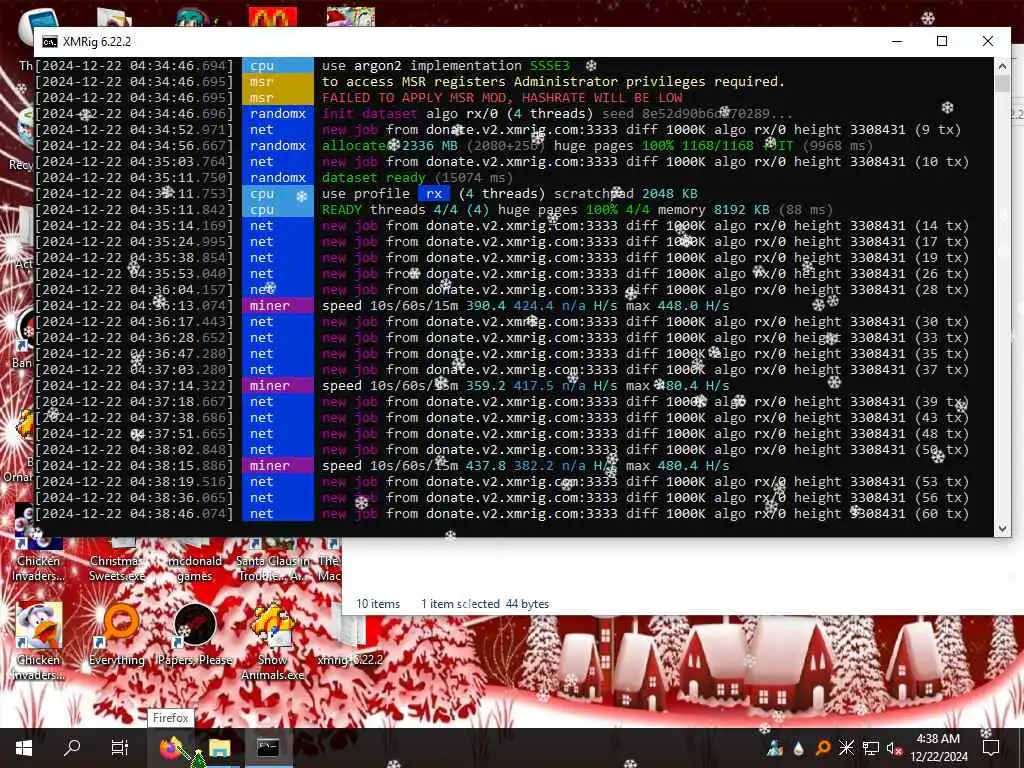Select the mcdonald games desktop icon

click(195, 567)
